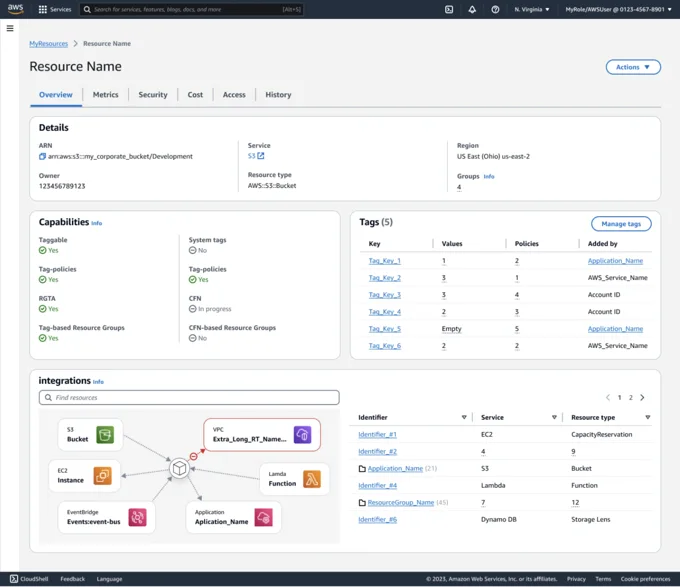Switch to the Access tab
The height and width of the screenshot is (587, 680).
[x=234, y=95]
